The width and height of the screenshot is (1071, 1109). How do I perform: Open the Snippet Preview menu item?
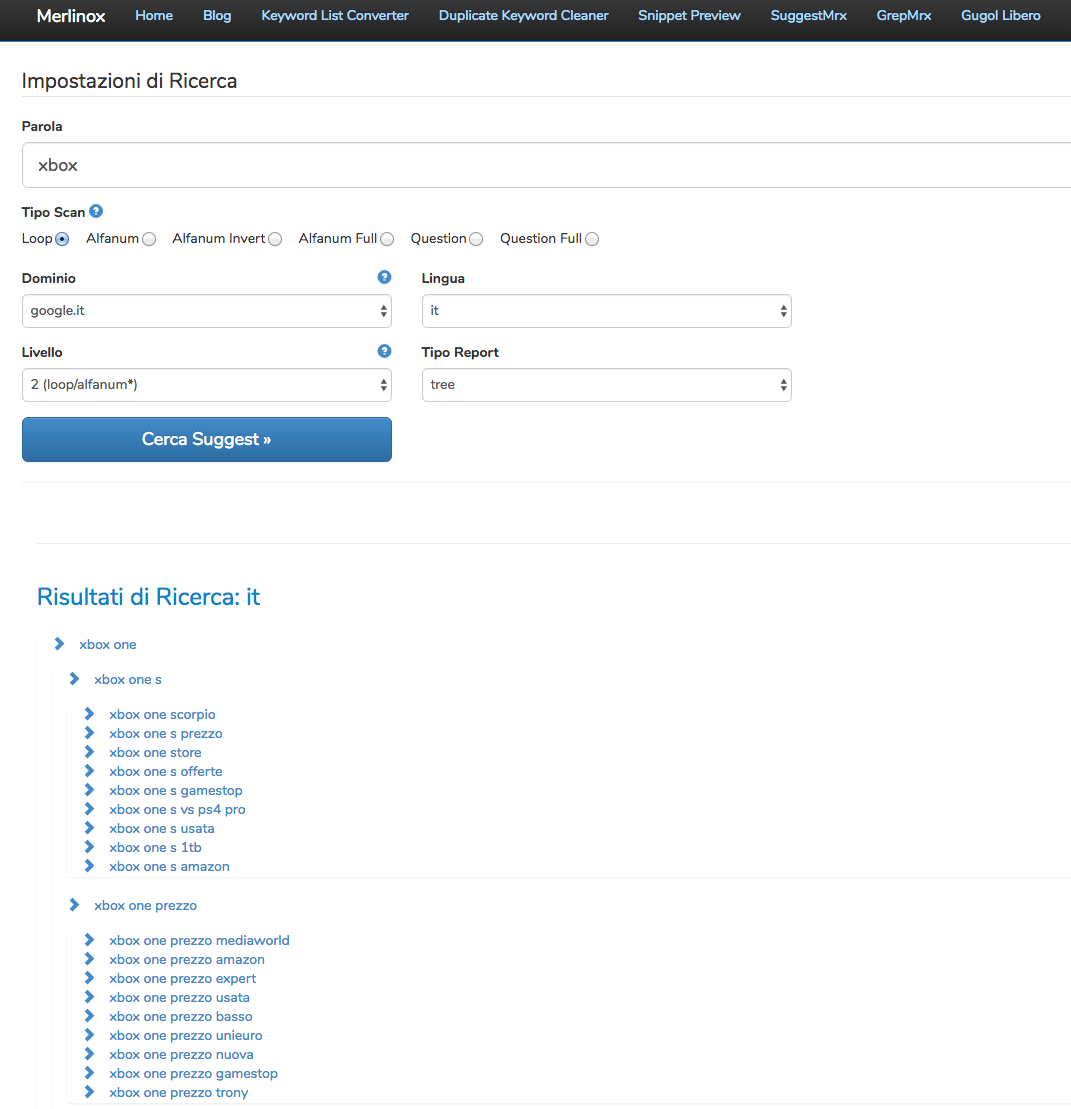pyautogui.click(x=689, y=16)
